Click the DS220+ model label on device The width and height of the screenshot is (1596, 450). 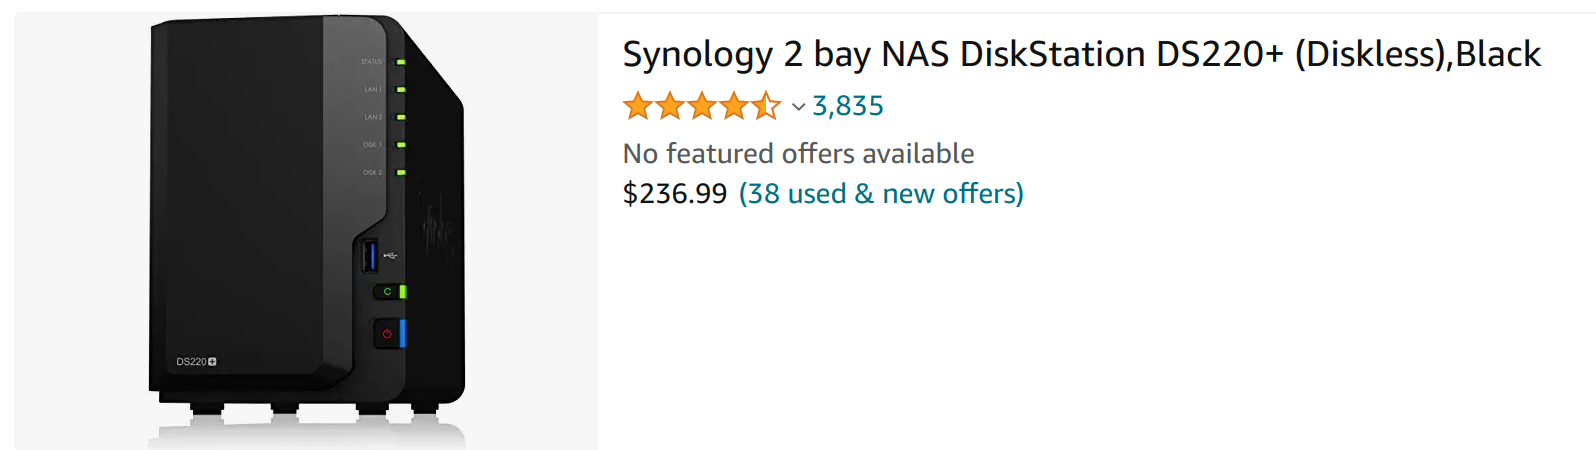pyautogui.click(x=196, y=362)
